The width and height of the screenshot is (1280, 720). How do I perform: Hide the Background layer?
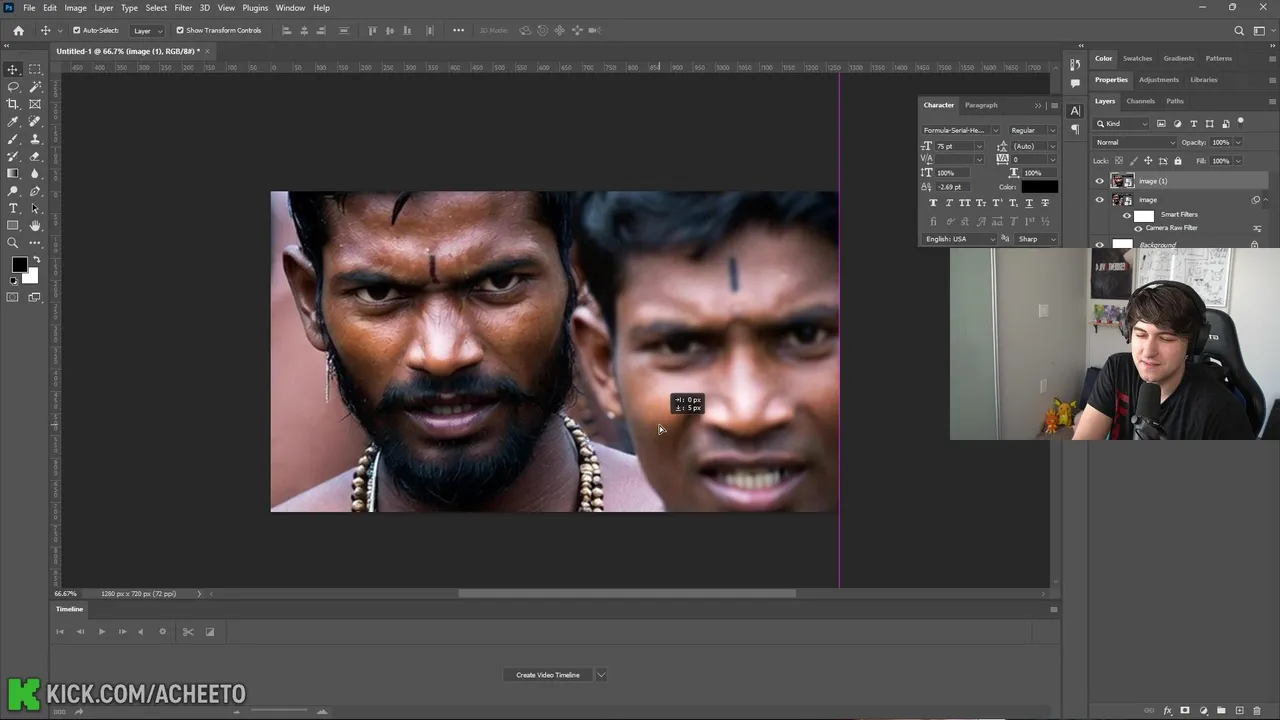tap(1100, 244)
